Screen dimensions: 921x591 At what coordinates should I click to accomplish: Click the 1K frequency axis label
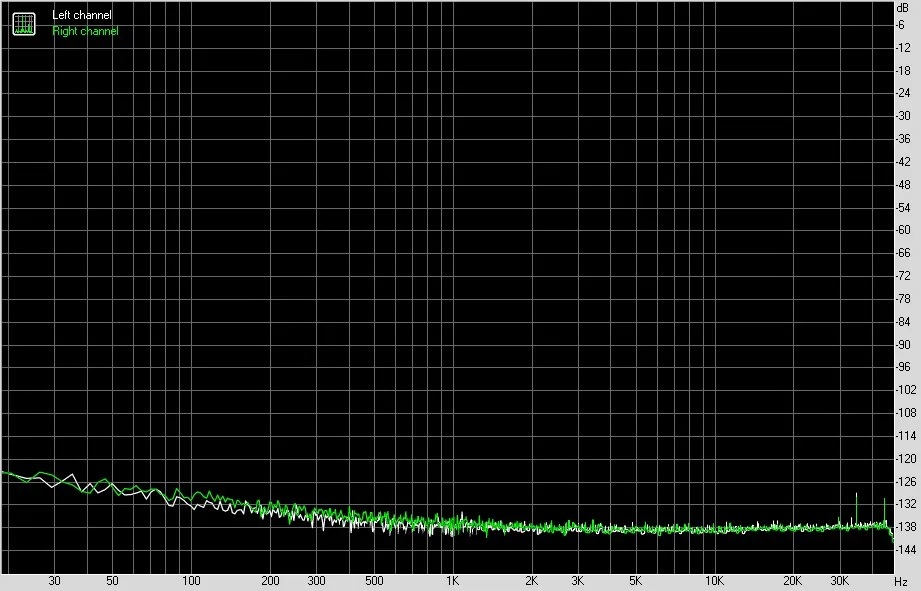452,581
